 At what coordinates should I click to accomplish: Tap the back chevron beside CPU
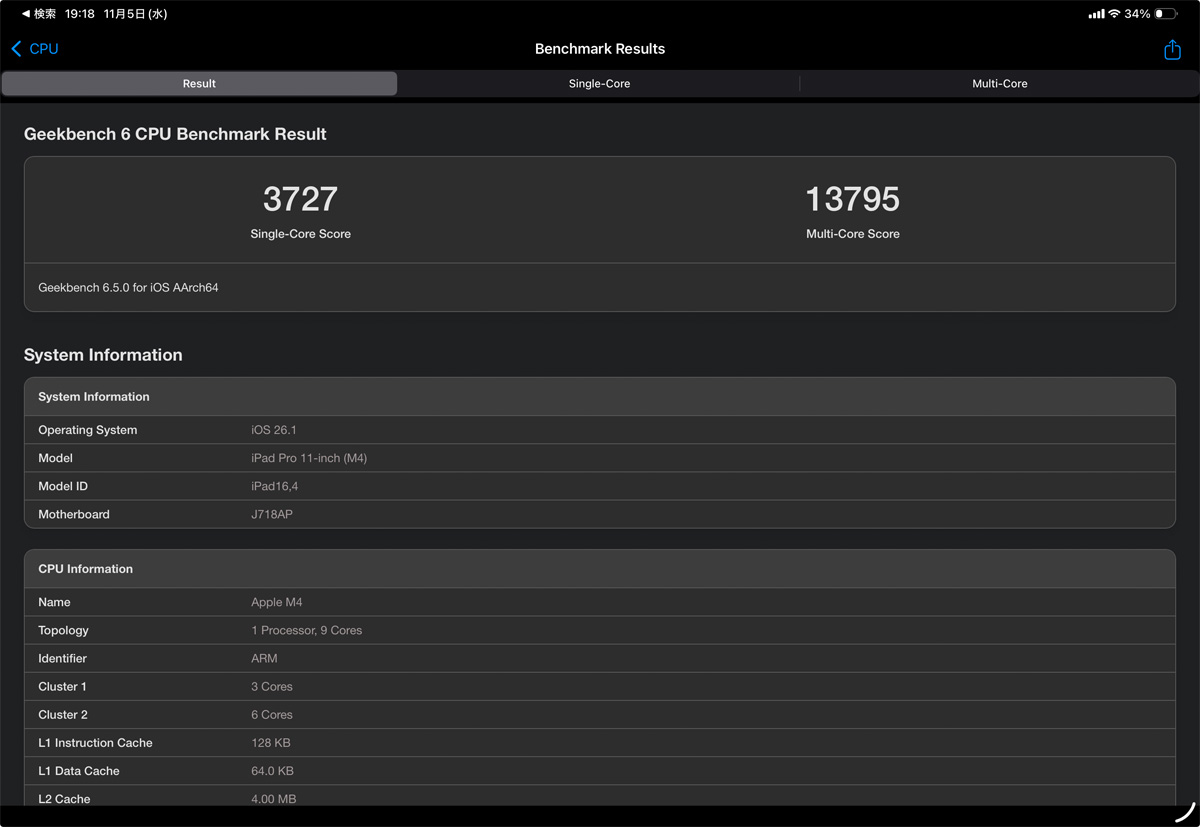point(16,49)
